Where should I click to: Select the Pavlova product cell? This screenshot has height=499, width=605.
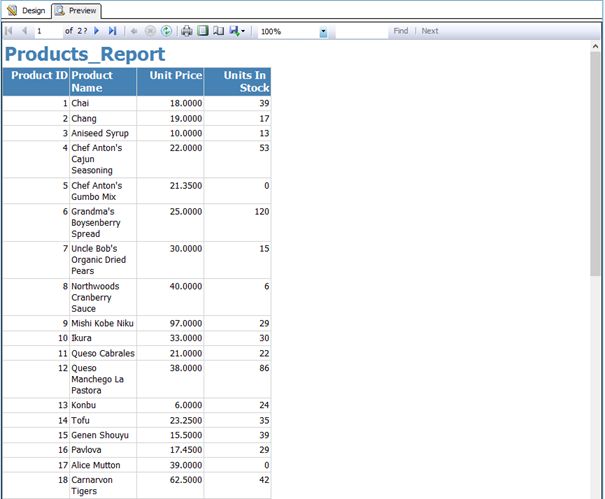103,450
